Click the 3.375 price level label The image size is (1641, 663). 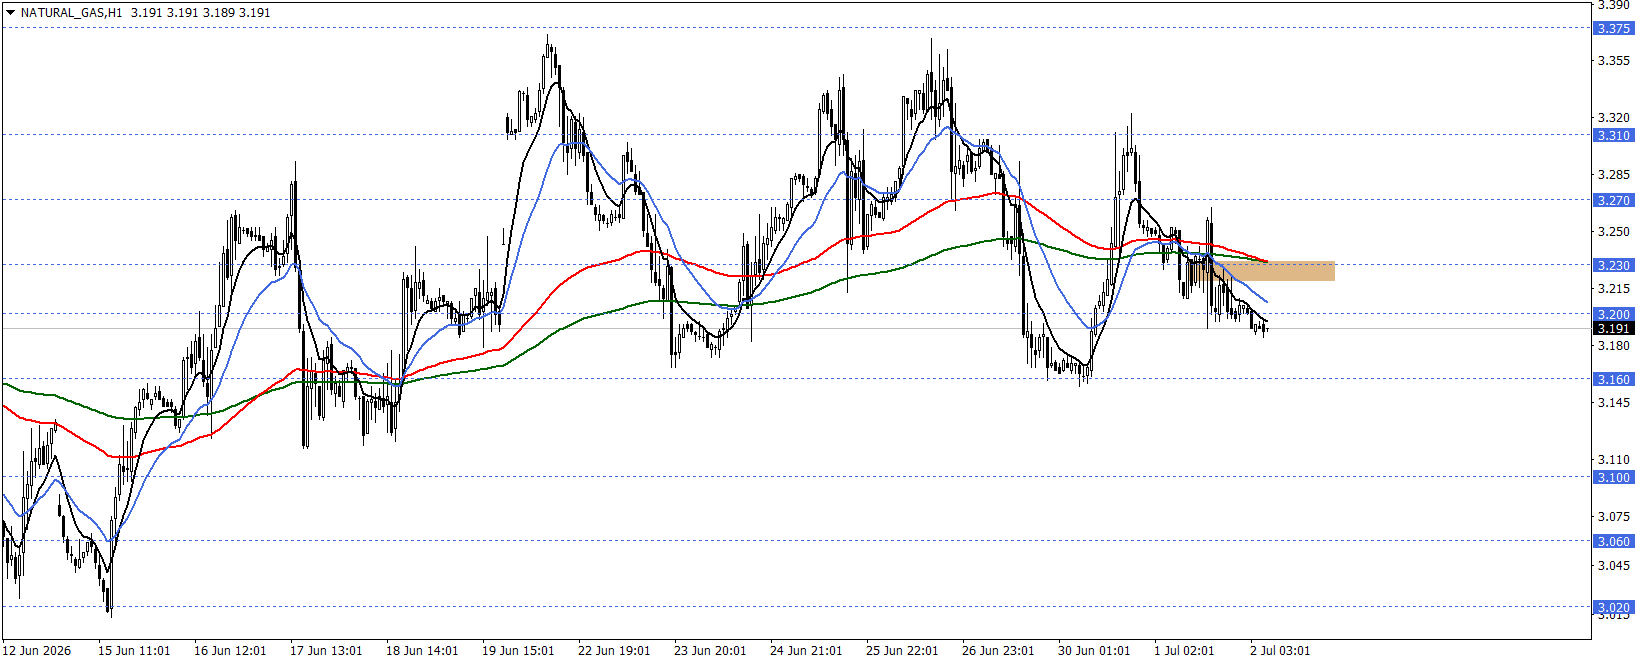[x=1613, y=28]
